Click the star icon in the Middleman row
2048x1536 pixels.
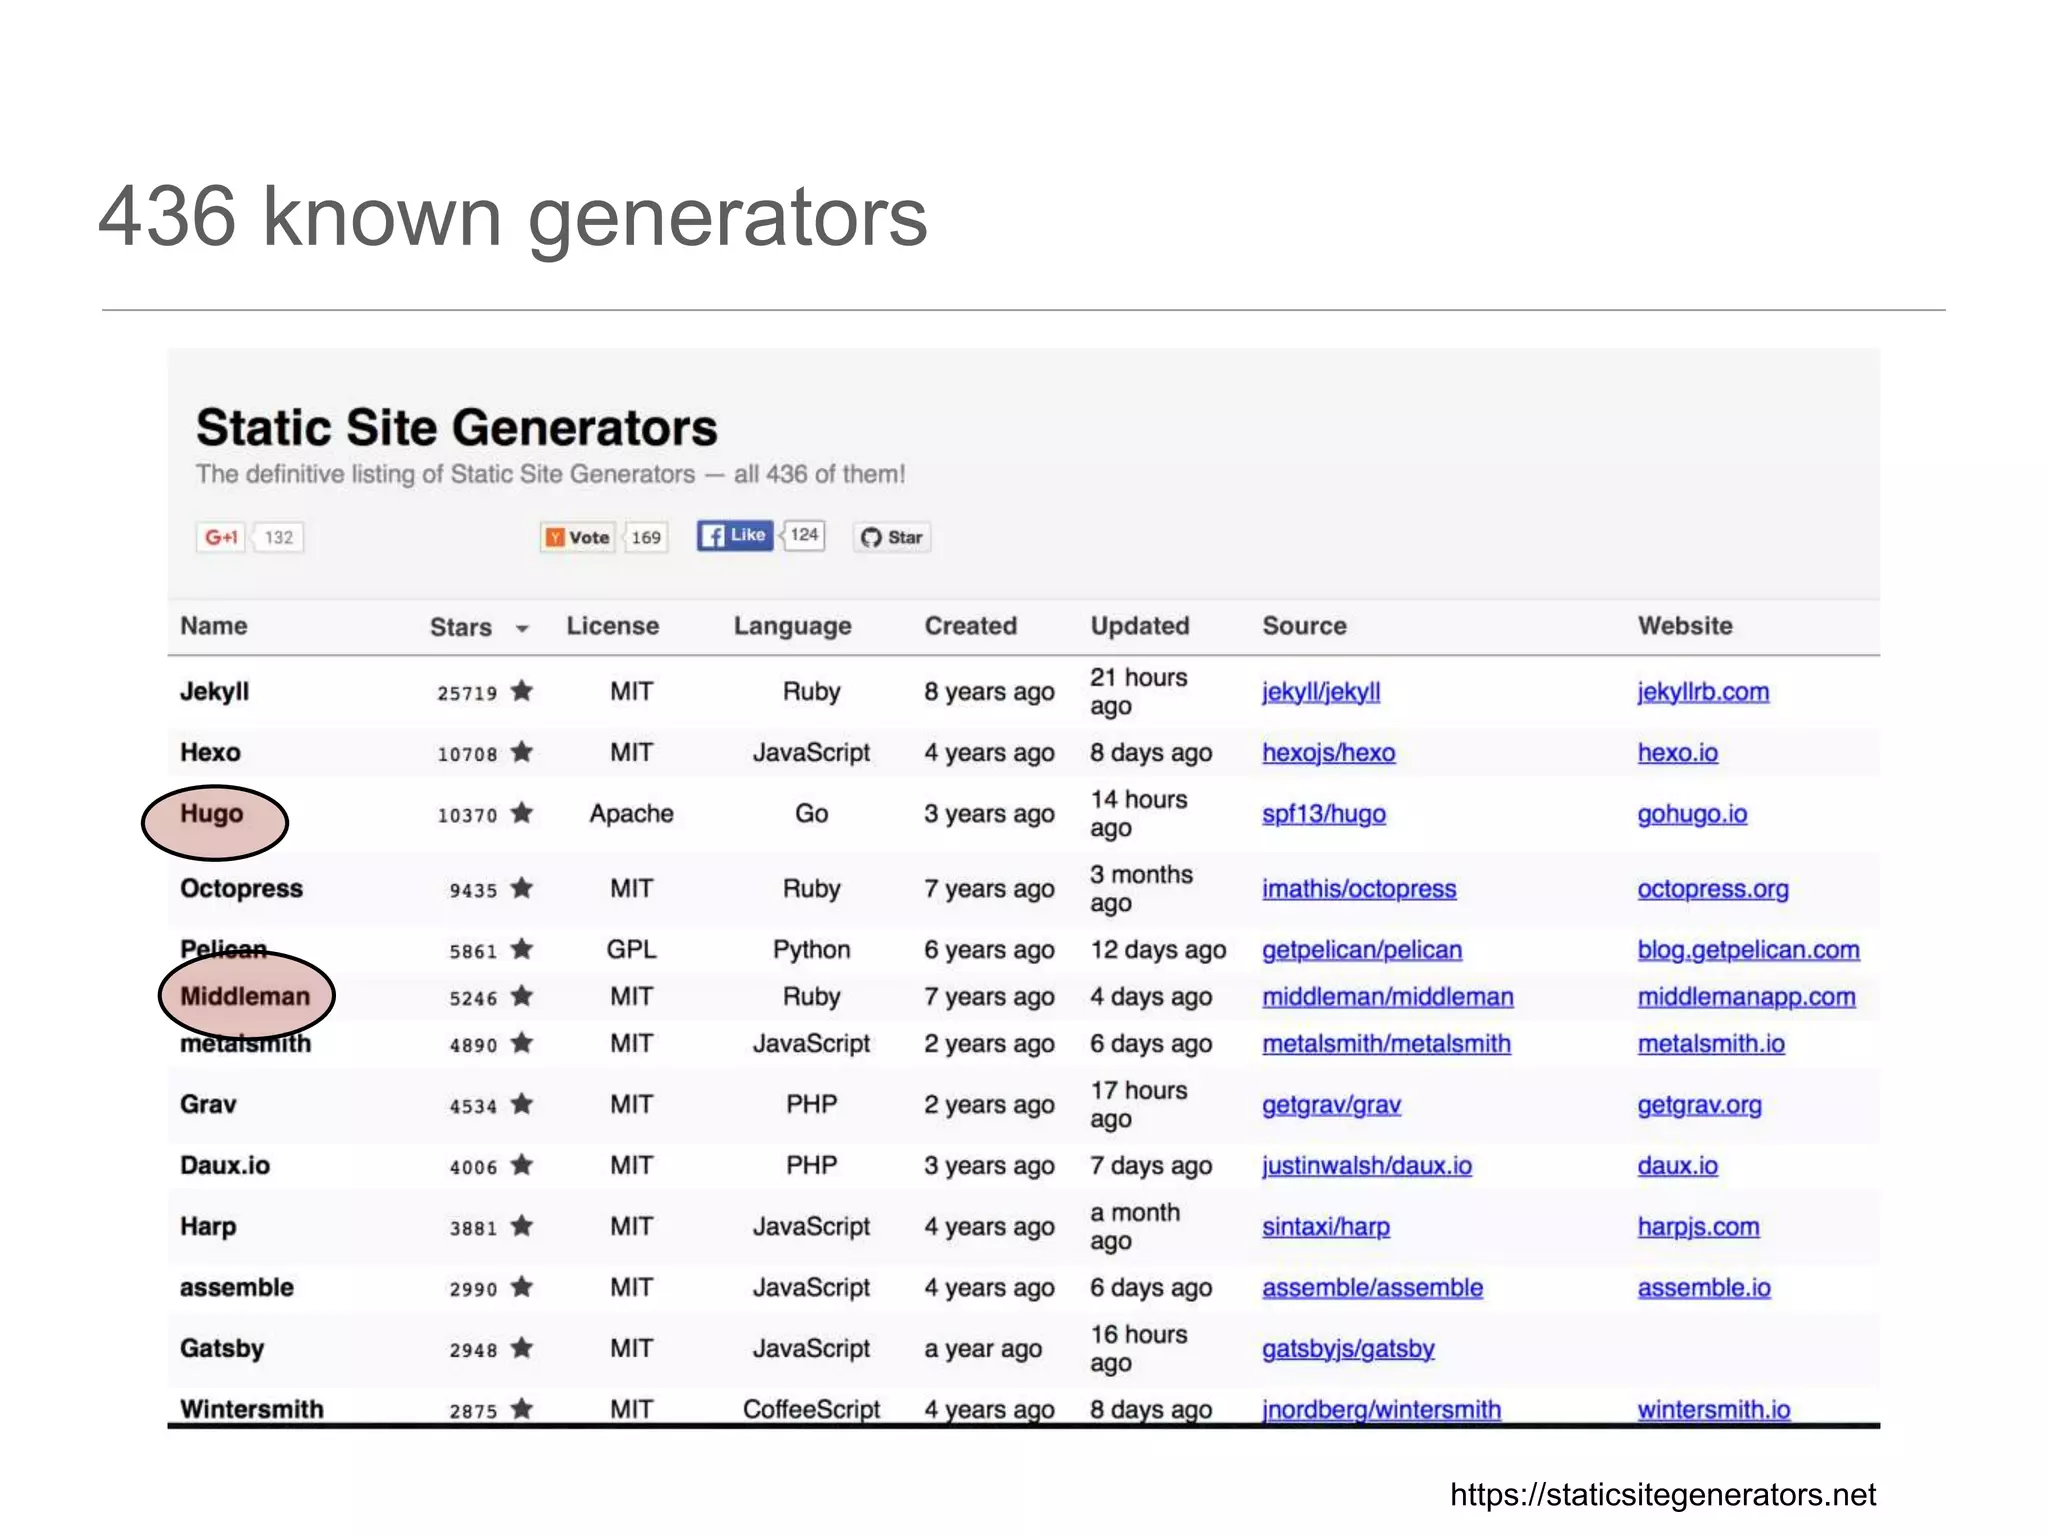pyautogui.click(x=522, y=996)
